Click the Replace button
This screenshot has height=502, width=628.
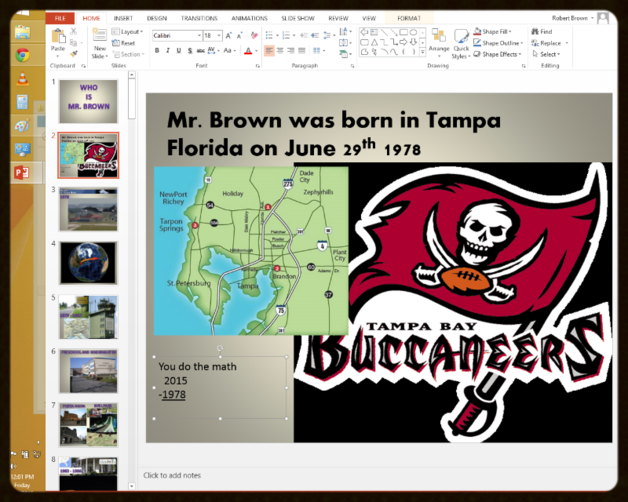[546, 43]
